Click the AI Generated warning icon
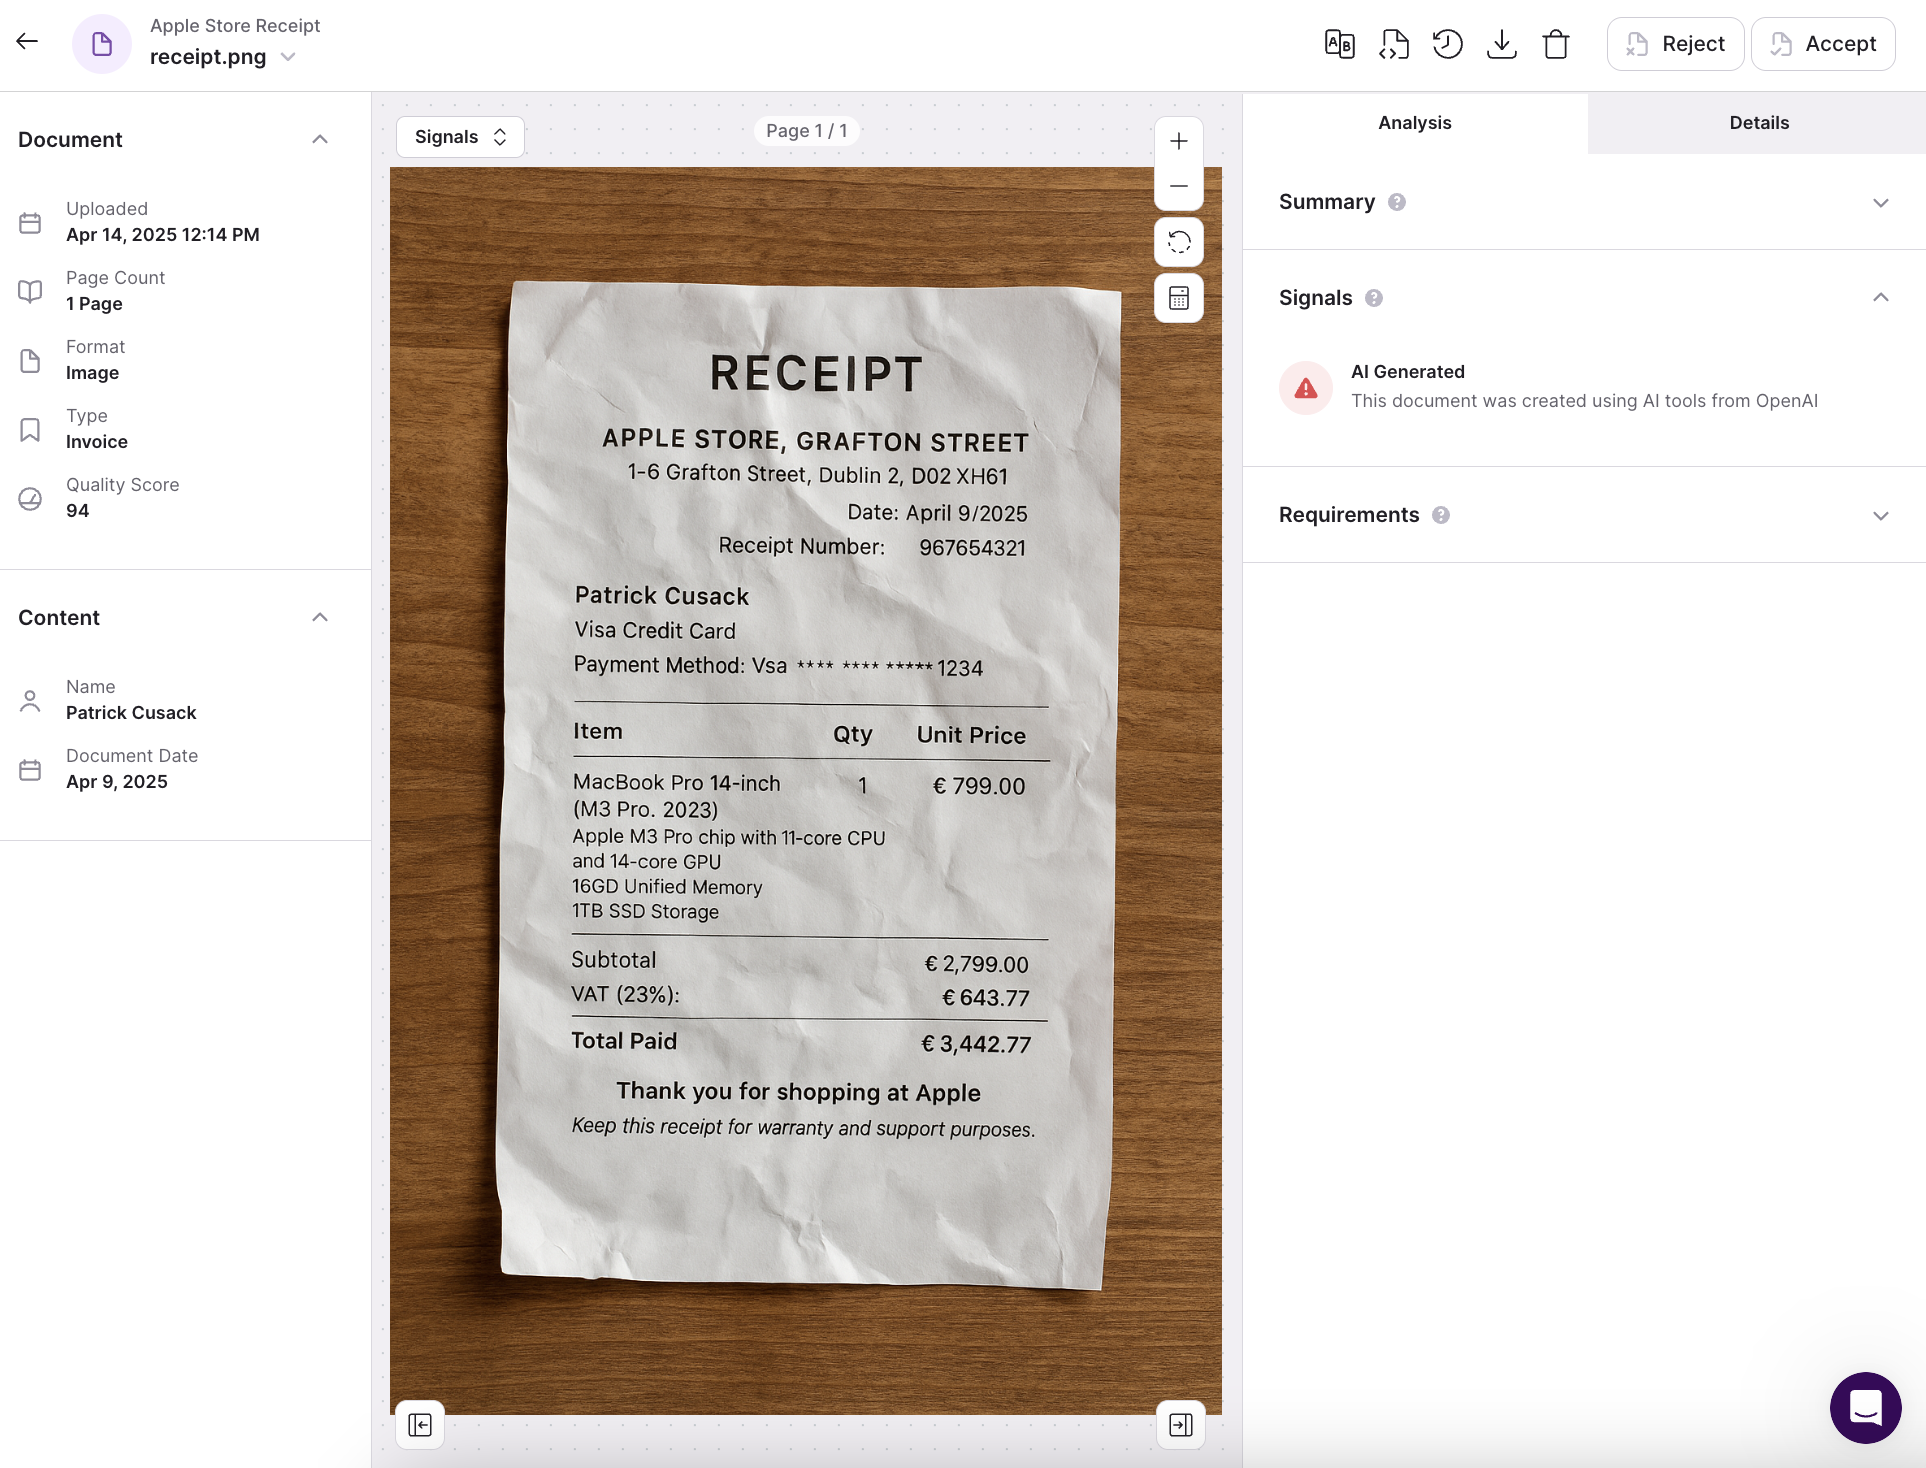1926x1468 pixels. [1306, 388]
